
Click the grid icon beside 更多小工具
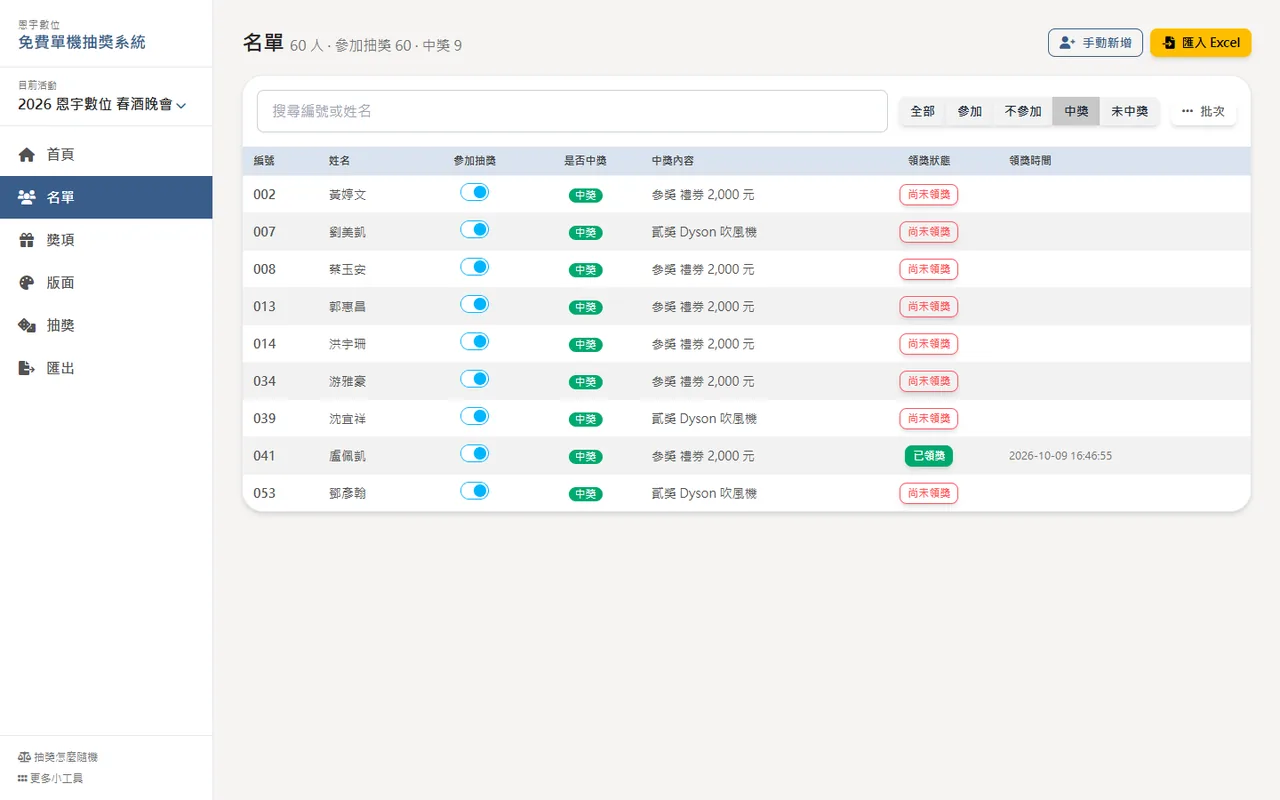[23, 778]
